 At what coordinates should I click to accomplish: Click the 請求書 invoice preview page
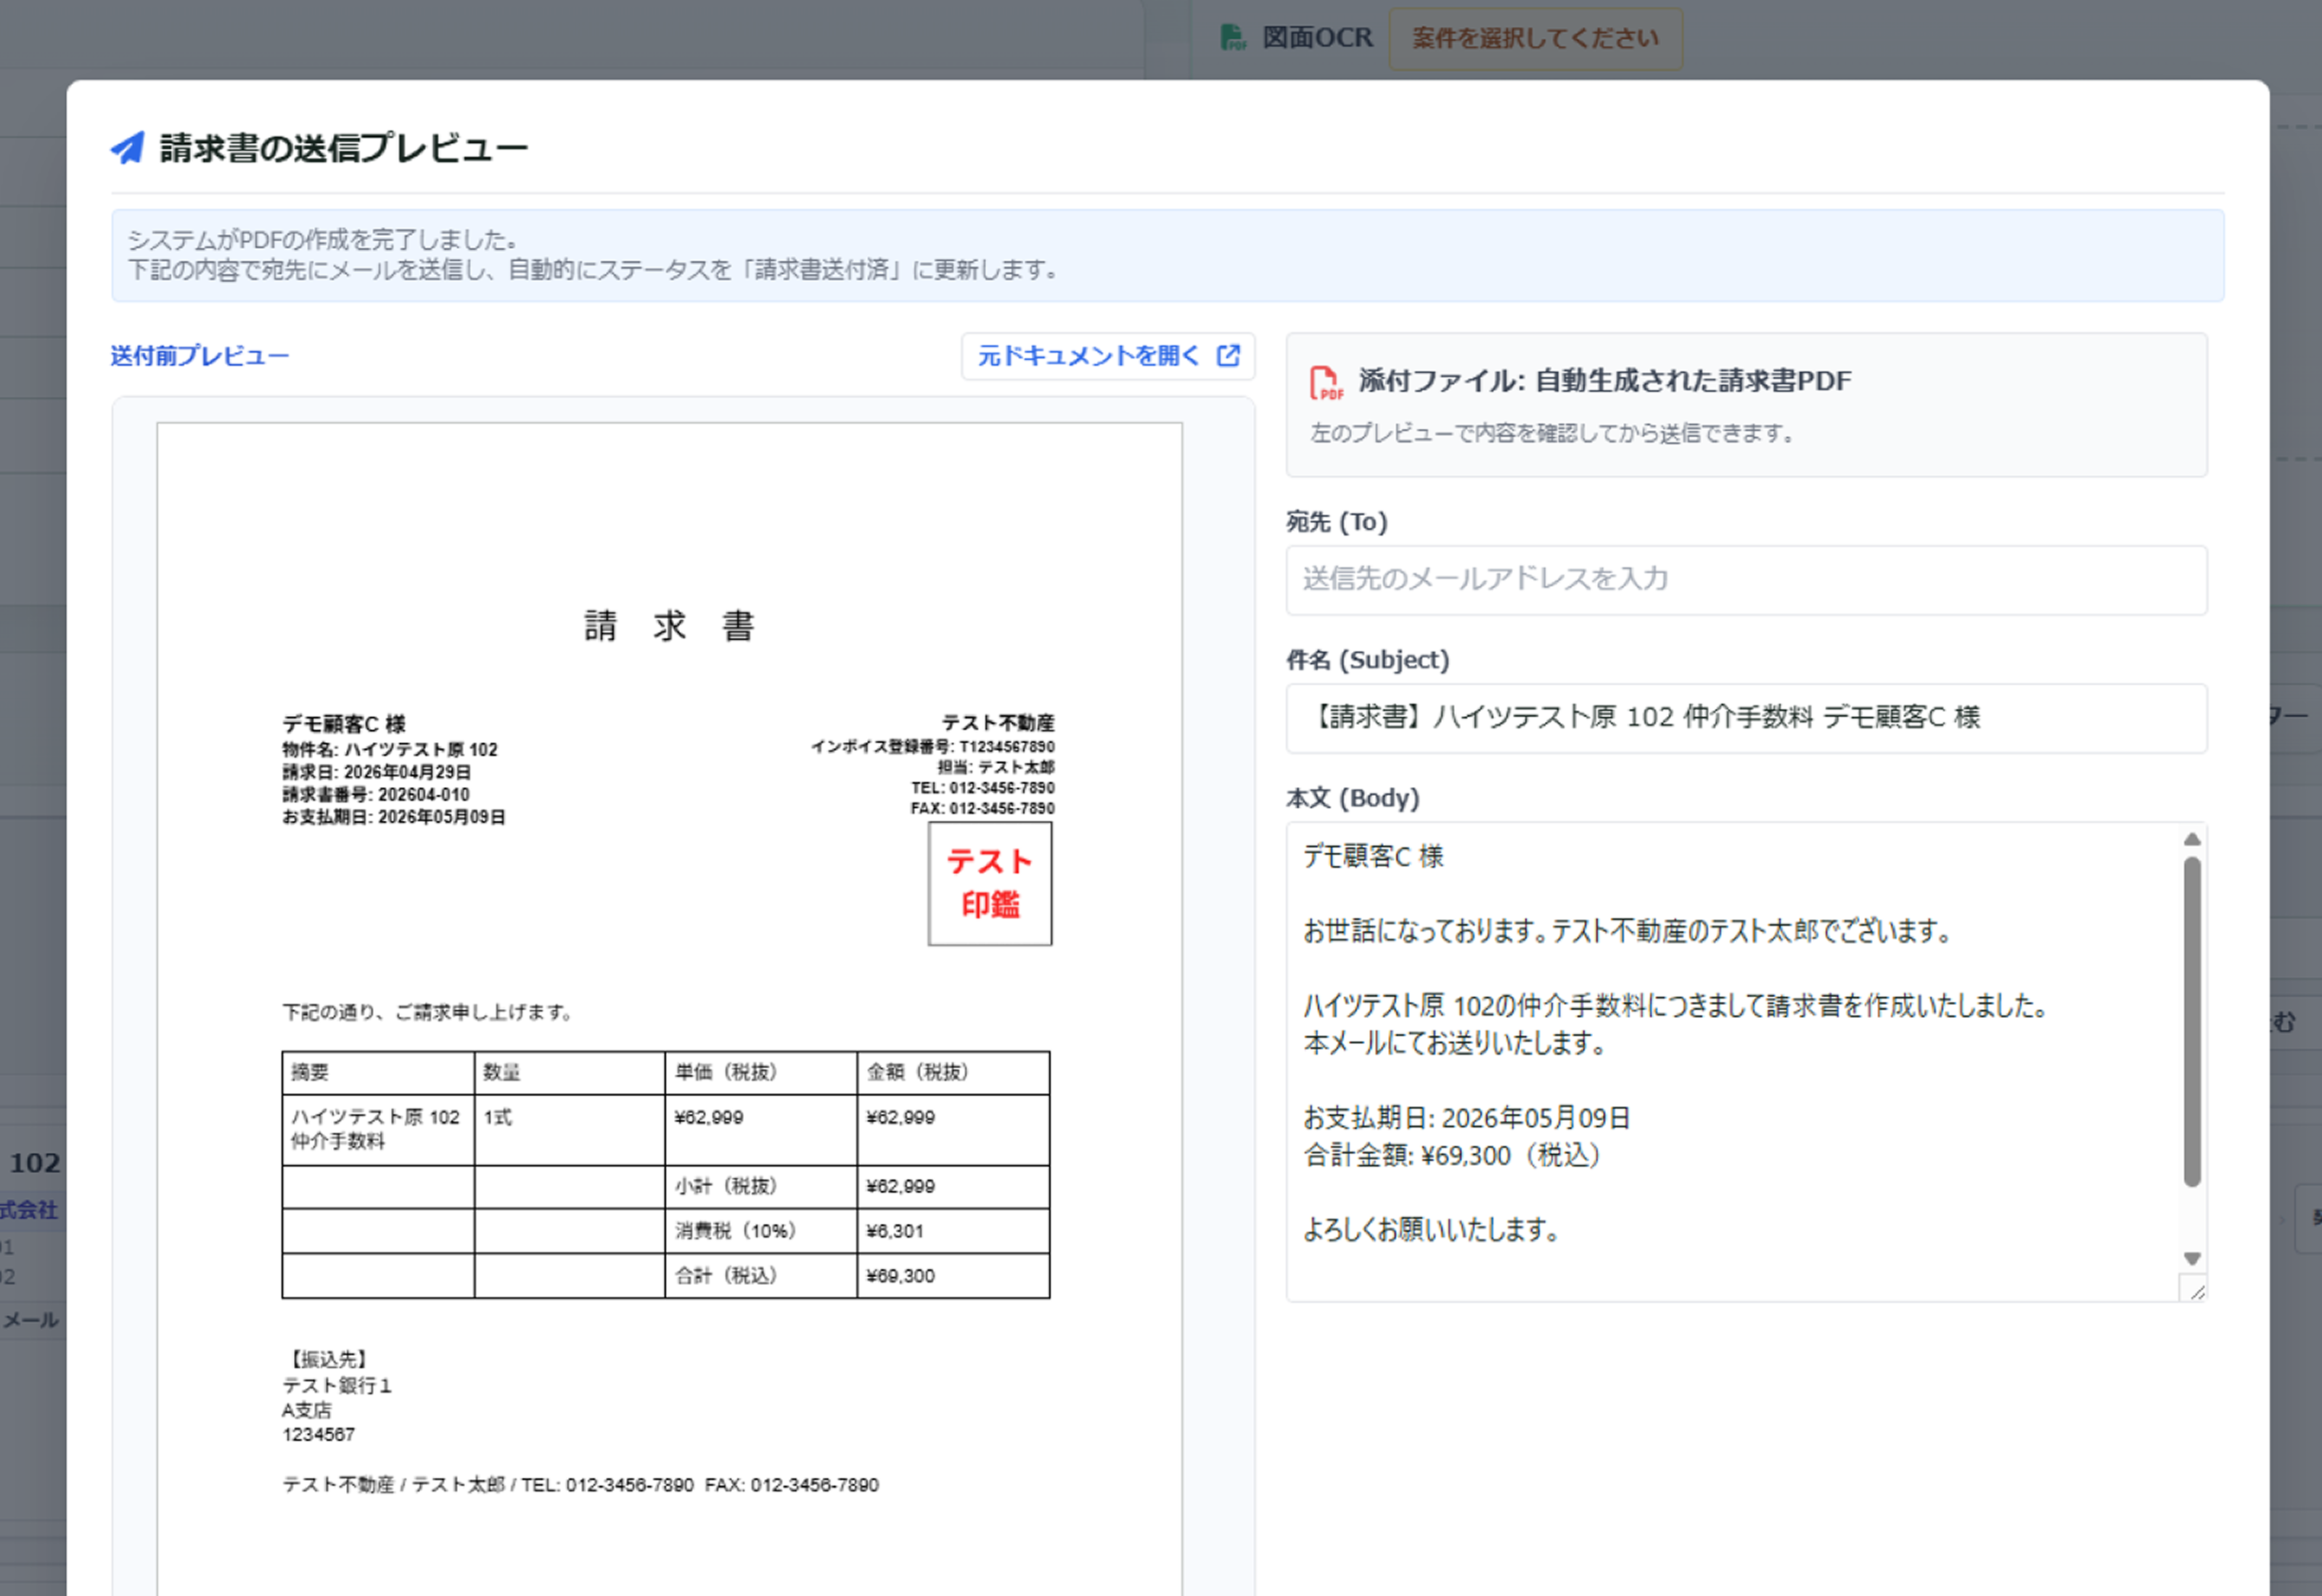(x=669, y=1008)
